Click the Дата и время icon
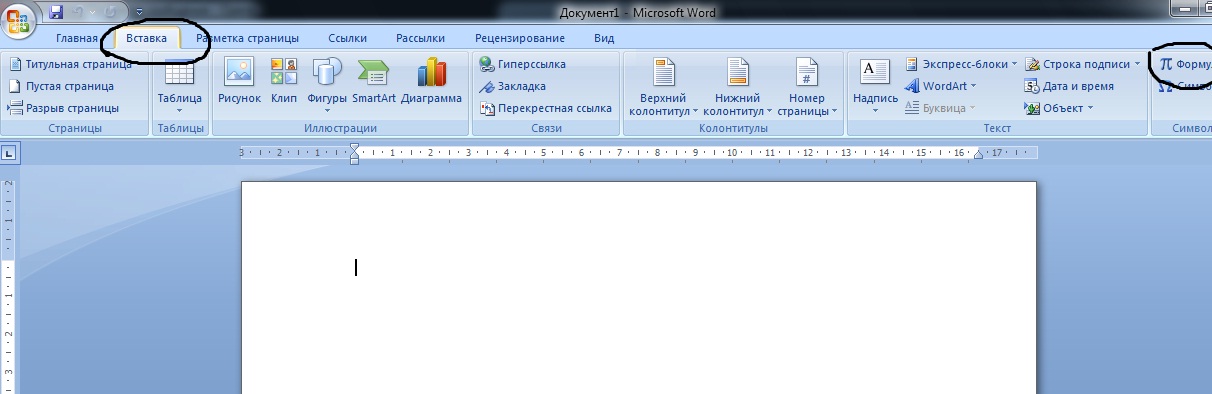 [1032, 86]
